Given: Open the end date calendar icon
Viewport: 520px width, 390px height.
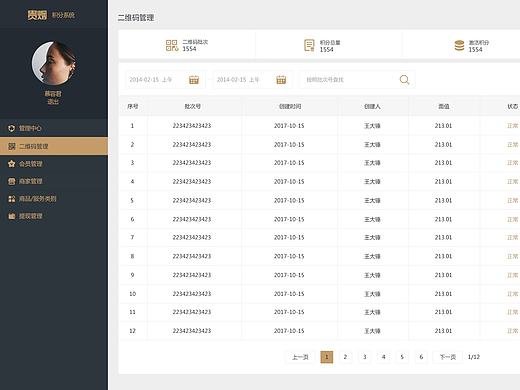Looking at the screenshot, I should tap(281, 80).
